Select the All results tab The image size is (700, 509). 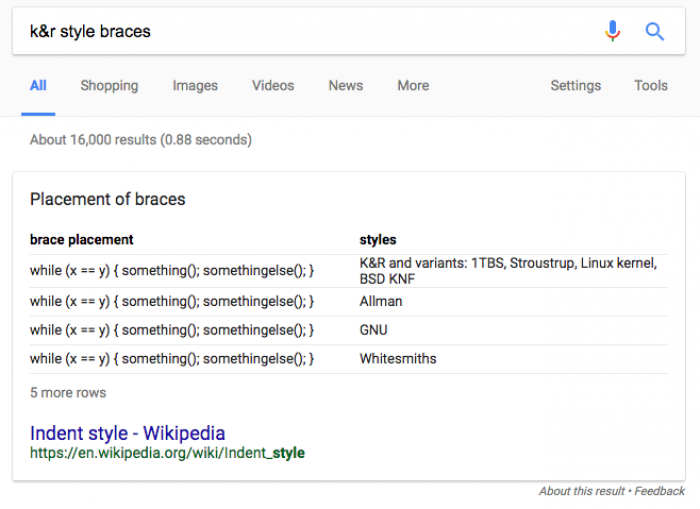point(38,85)
